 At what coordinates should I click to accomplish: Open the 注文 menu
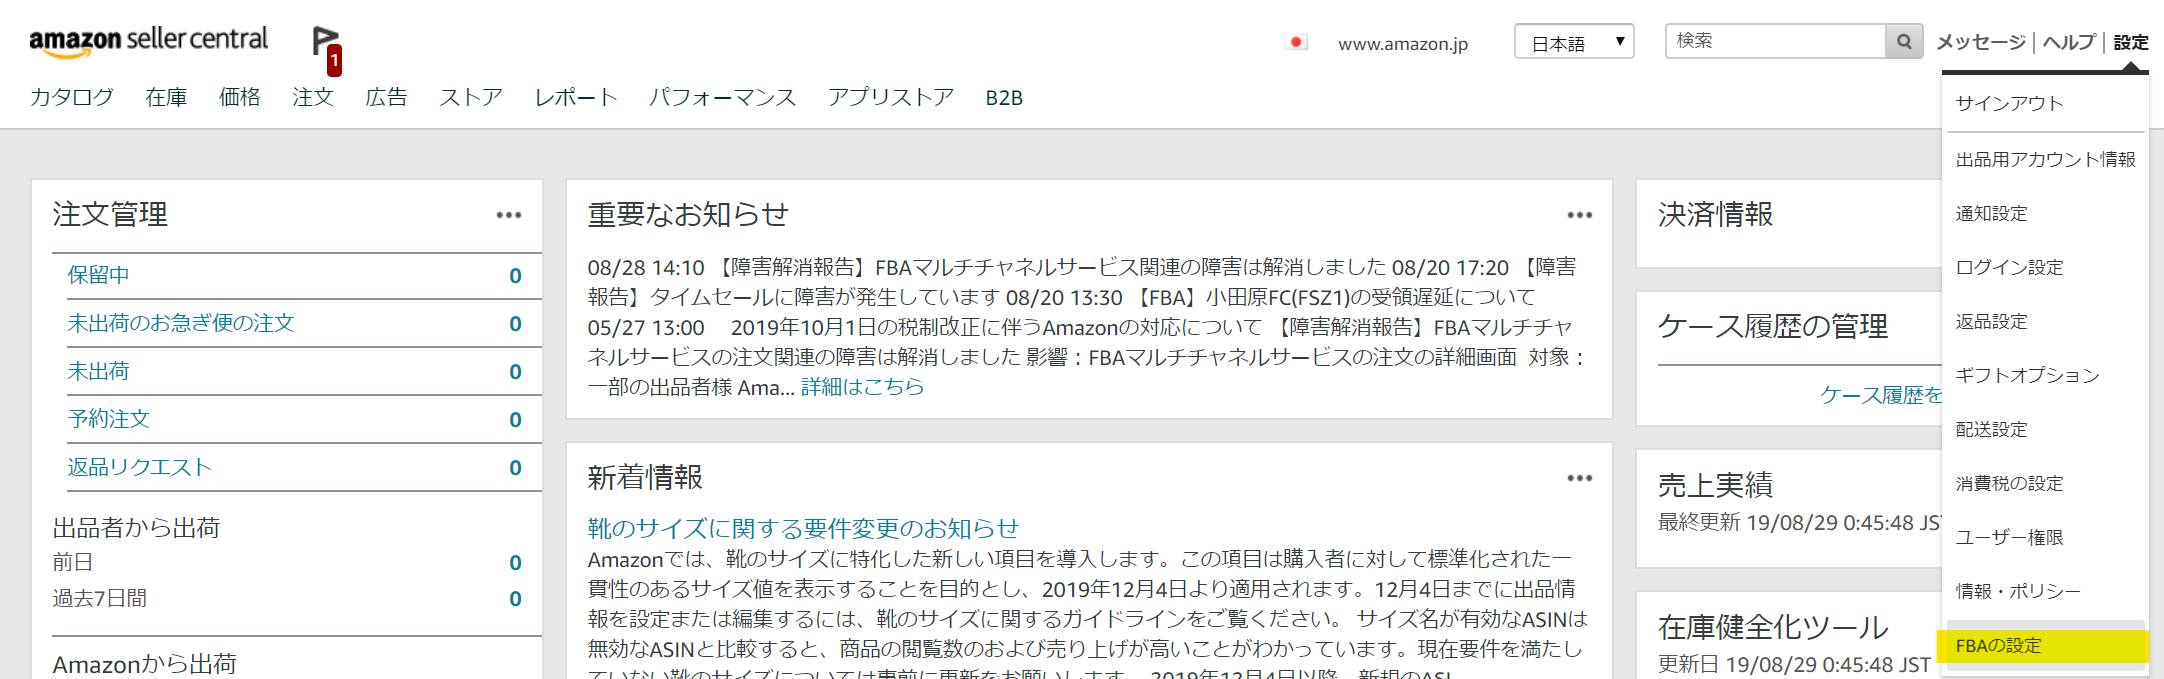point(313,97)
